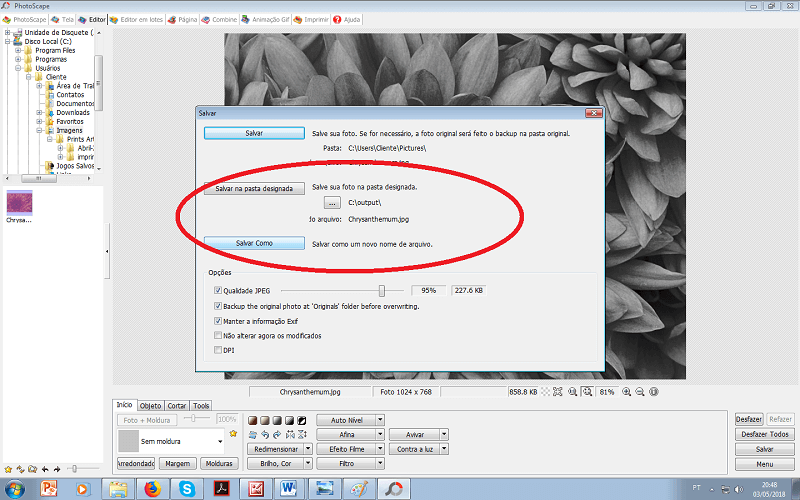Uncheck Manter a informação Exif

218,321
